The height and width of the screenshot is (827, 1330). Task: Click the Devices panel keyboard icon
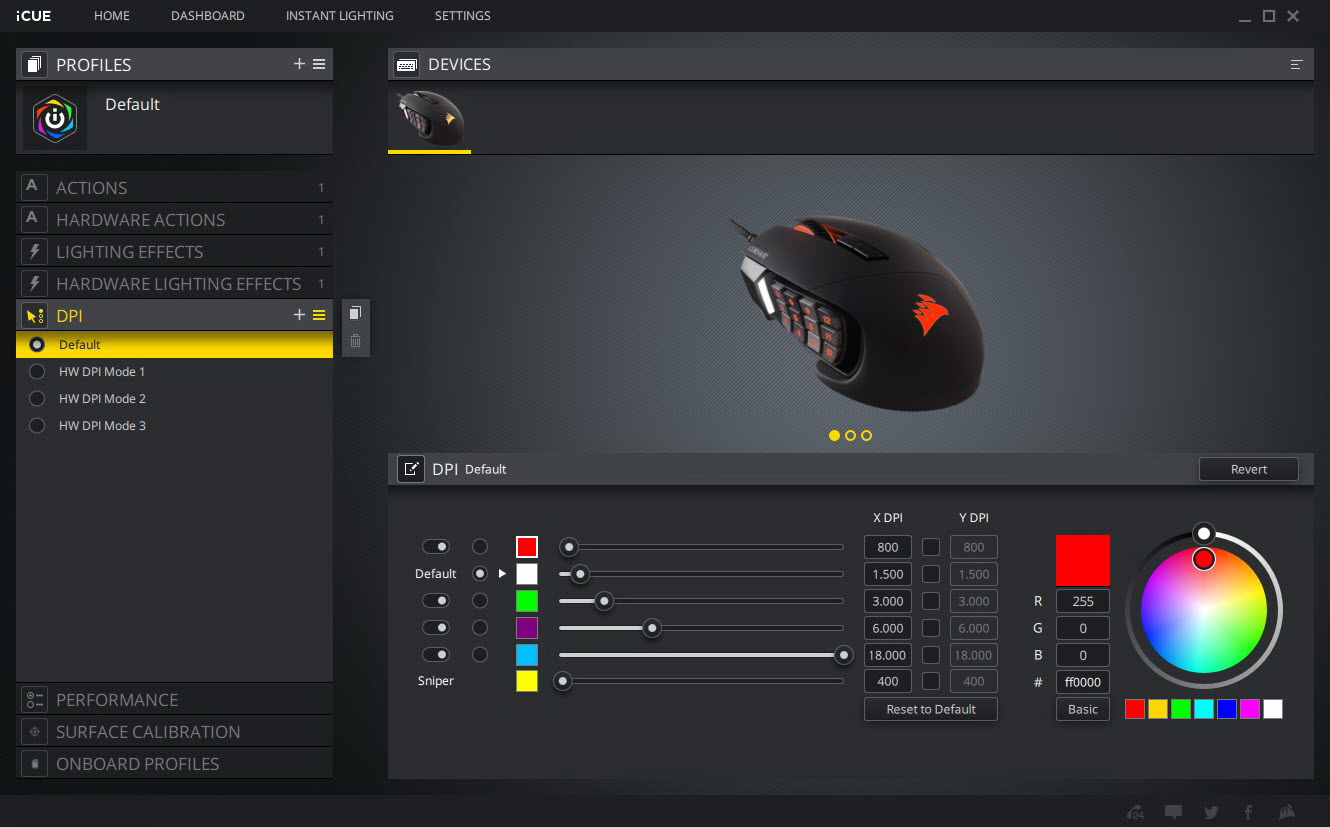pos(407,64)
